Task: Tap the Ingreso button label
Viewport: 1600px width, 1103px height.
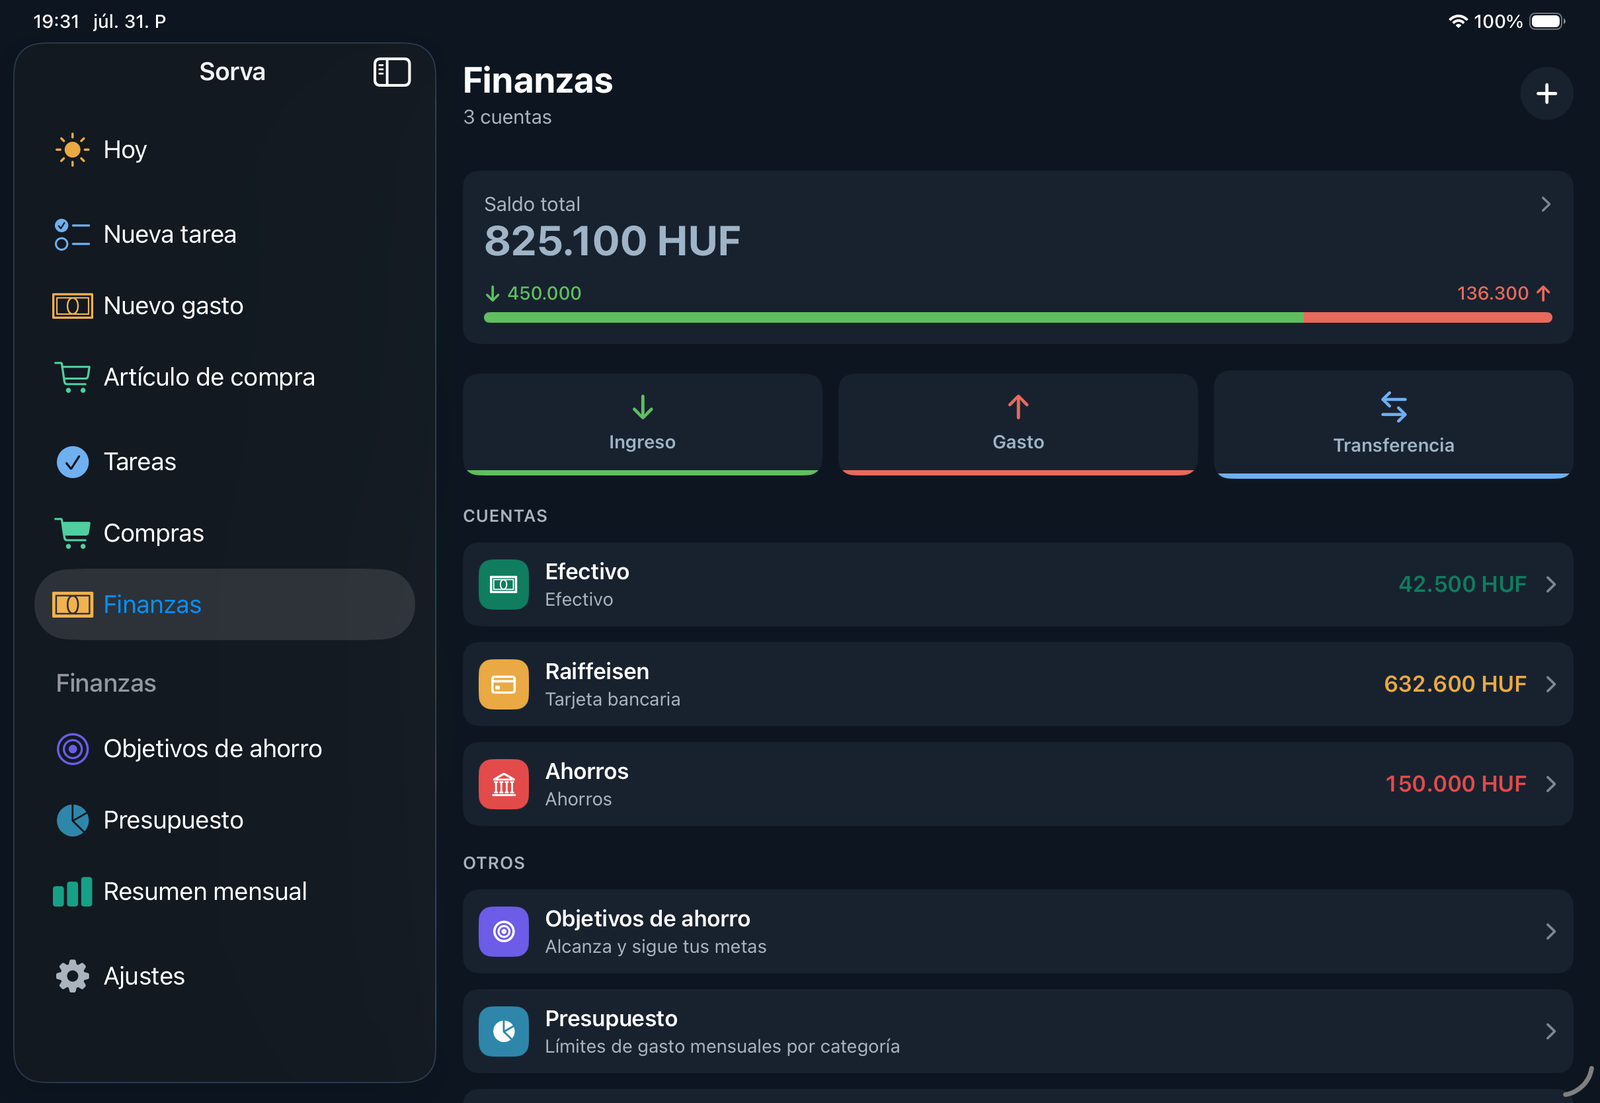Action: (642, 442)
